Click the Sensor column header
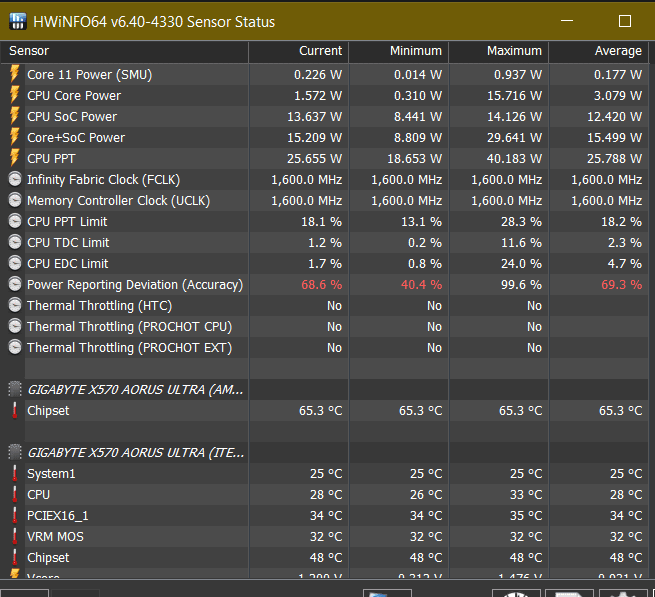The height and width of the screenshot is (597, 655). pos(124,51)
